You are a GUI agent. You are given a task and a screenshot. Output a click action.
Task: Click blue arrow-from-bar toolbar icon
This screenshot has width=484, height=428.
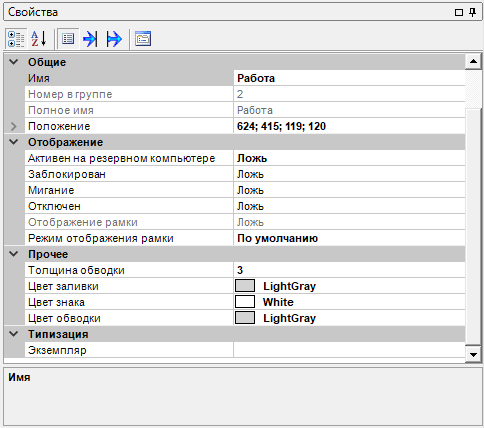[x=114, y=39]
